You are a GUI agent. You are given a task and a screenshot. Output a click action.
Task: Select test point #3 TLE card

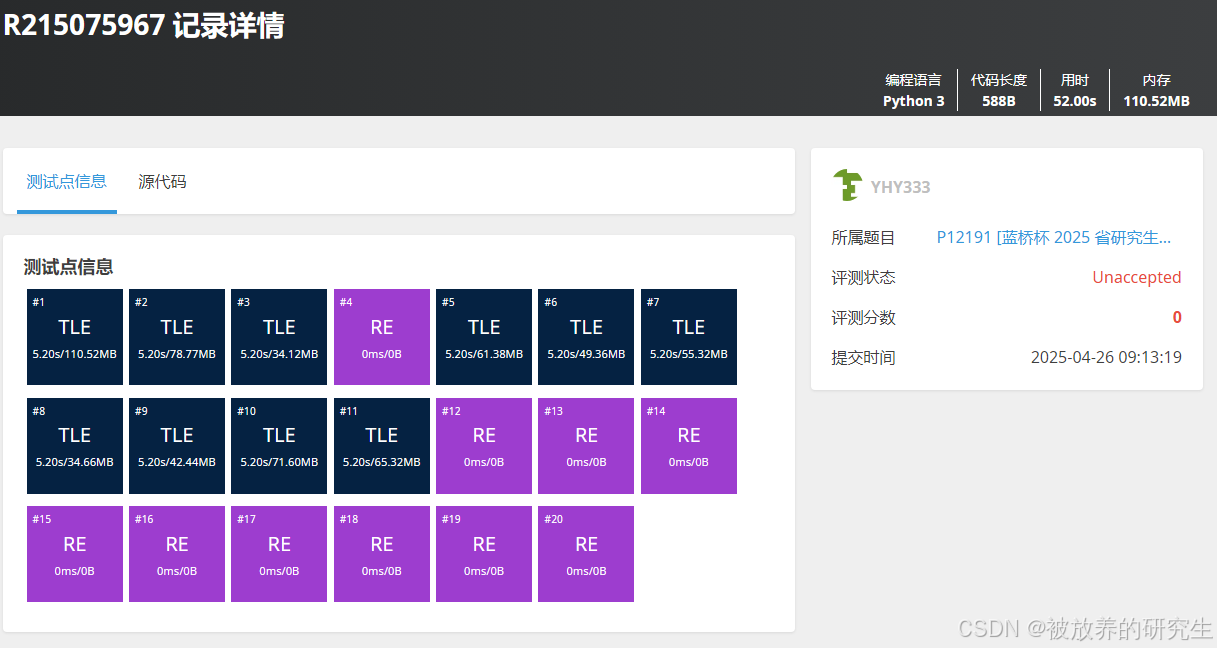click(279, 337)
